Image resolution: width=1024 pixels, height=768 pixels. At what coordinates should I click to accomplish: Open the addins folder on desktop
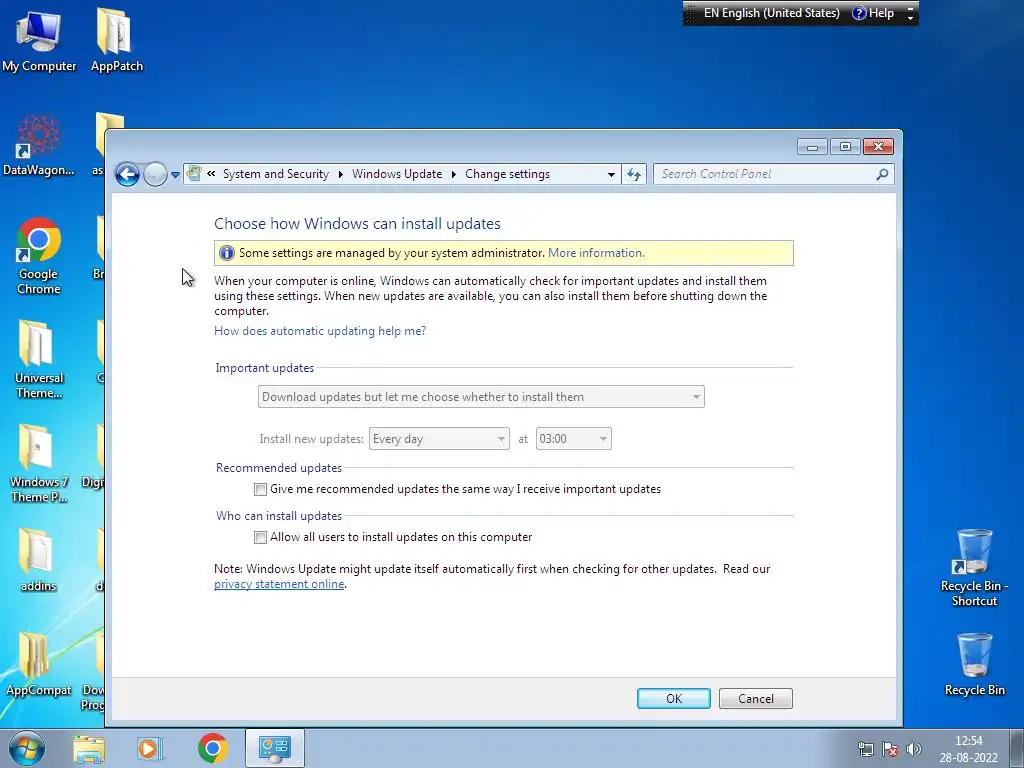[39, 560]
